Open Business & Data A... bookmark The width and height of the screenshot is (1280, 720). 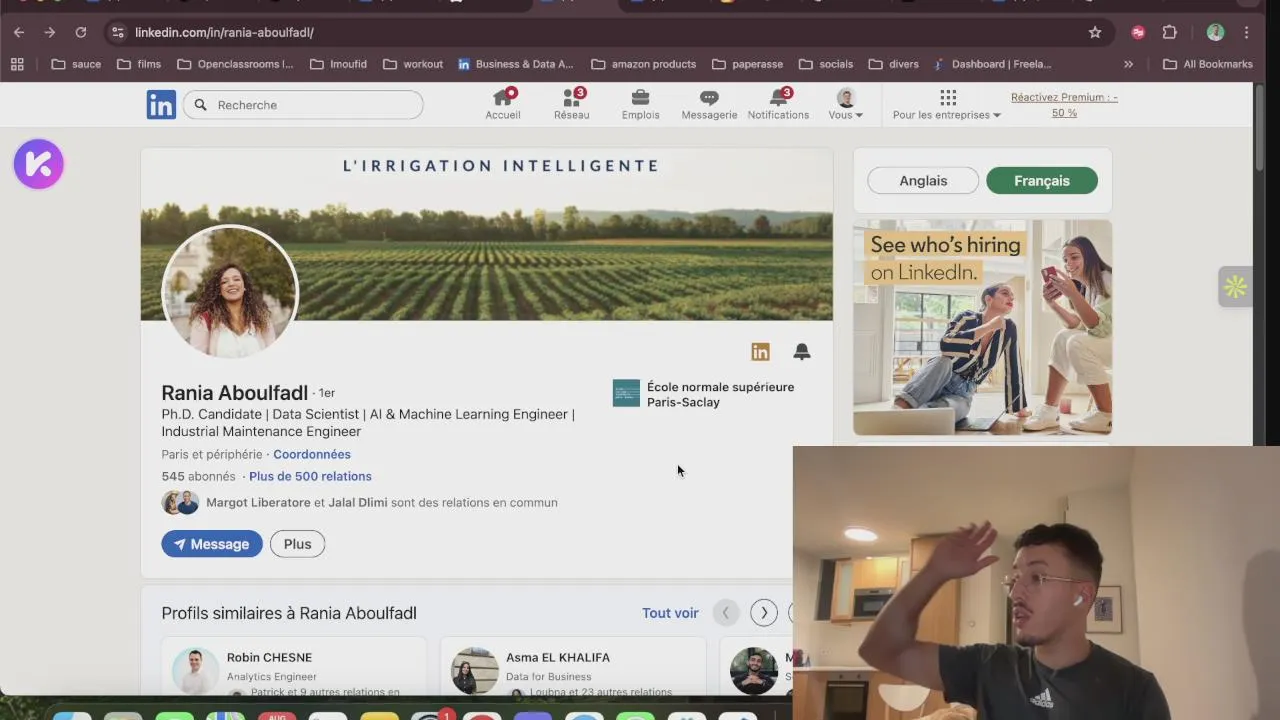(x=515, y=64)
